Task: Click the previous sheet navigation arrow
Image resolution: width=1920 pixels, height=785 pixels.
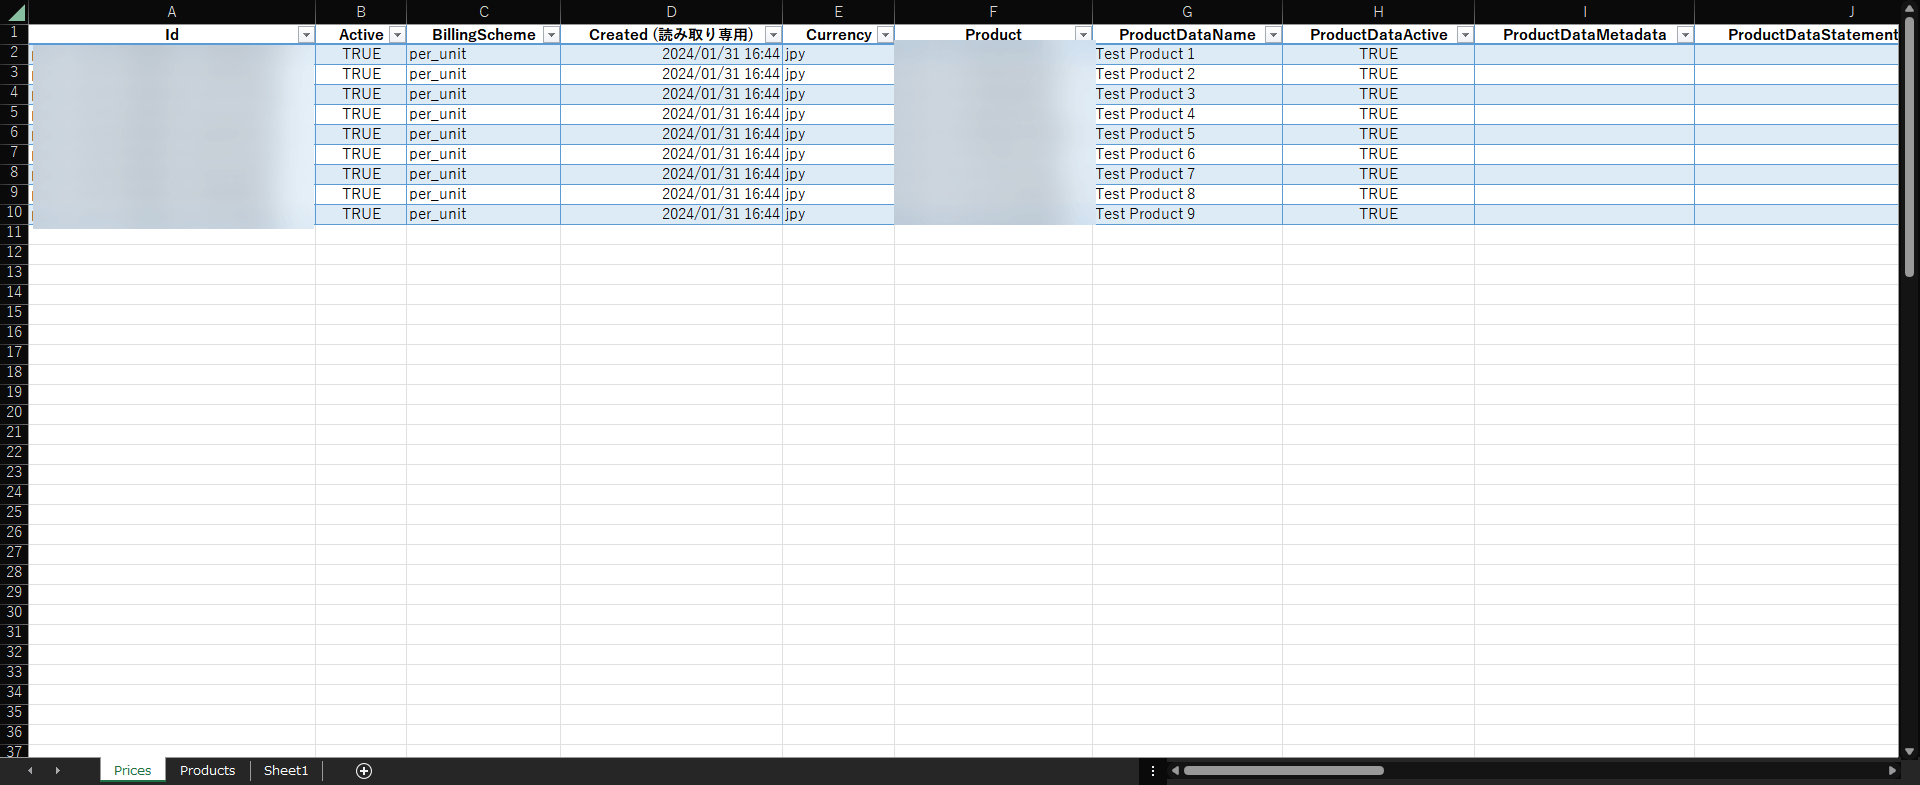Action: tap(30, 770)
